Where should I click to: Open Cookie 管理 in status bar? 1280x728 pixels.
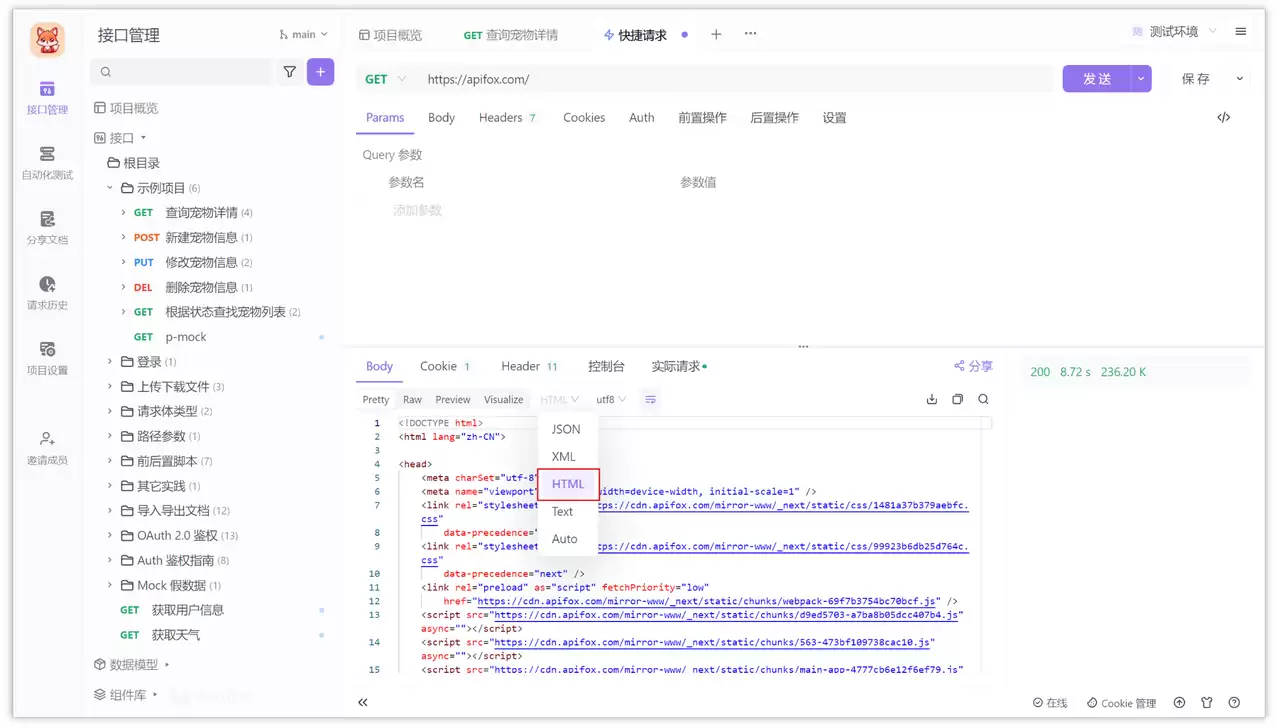coord(1122,703)
